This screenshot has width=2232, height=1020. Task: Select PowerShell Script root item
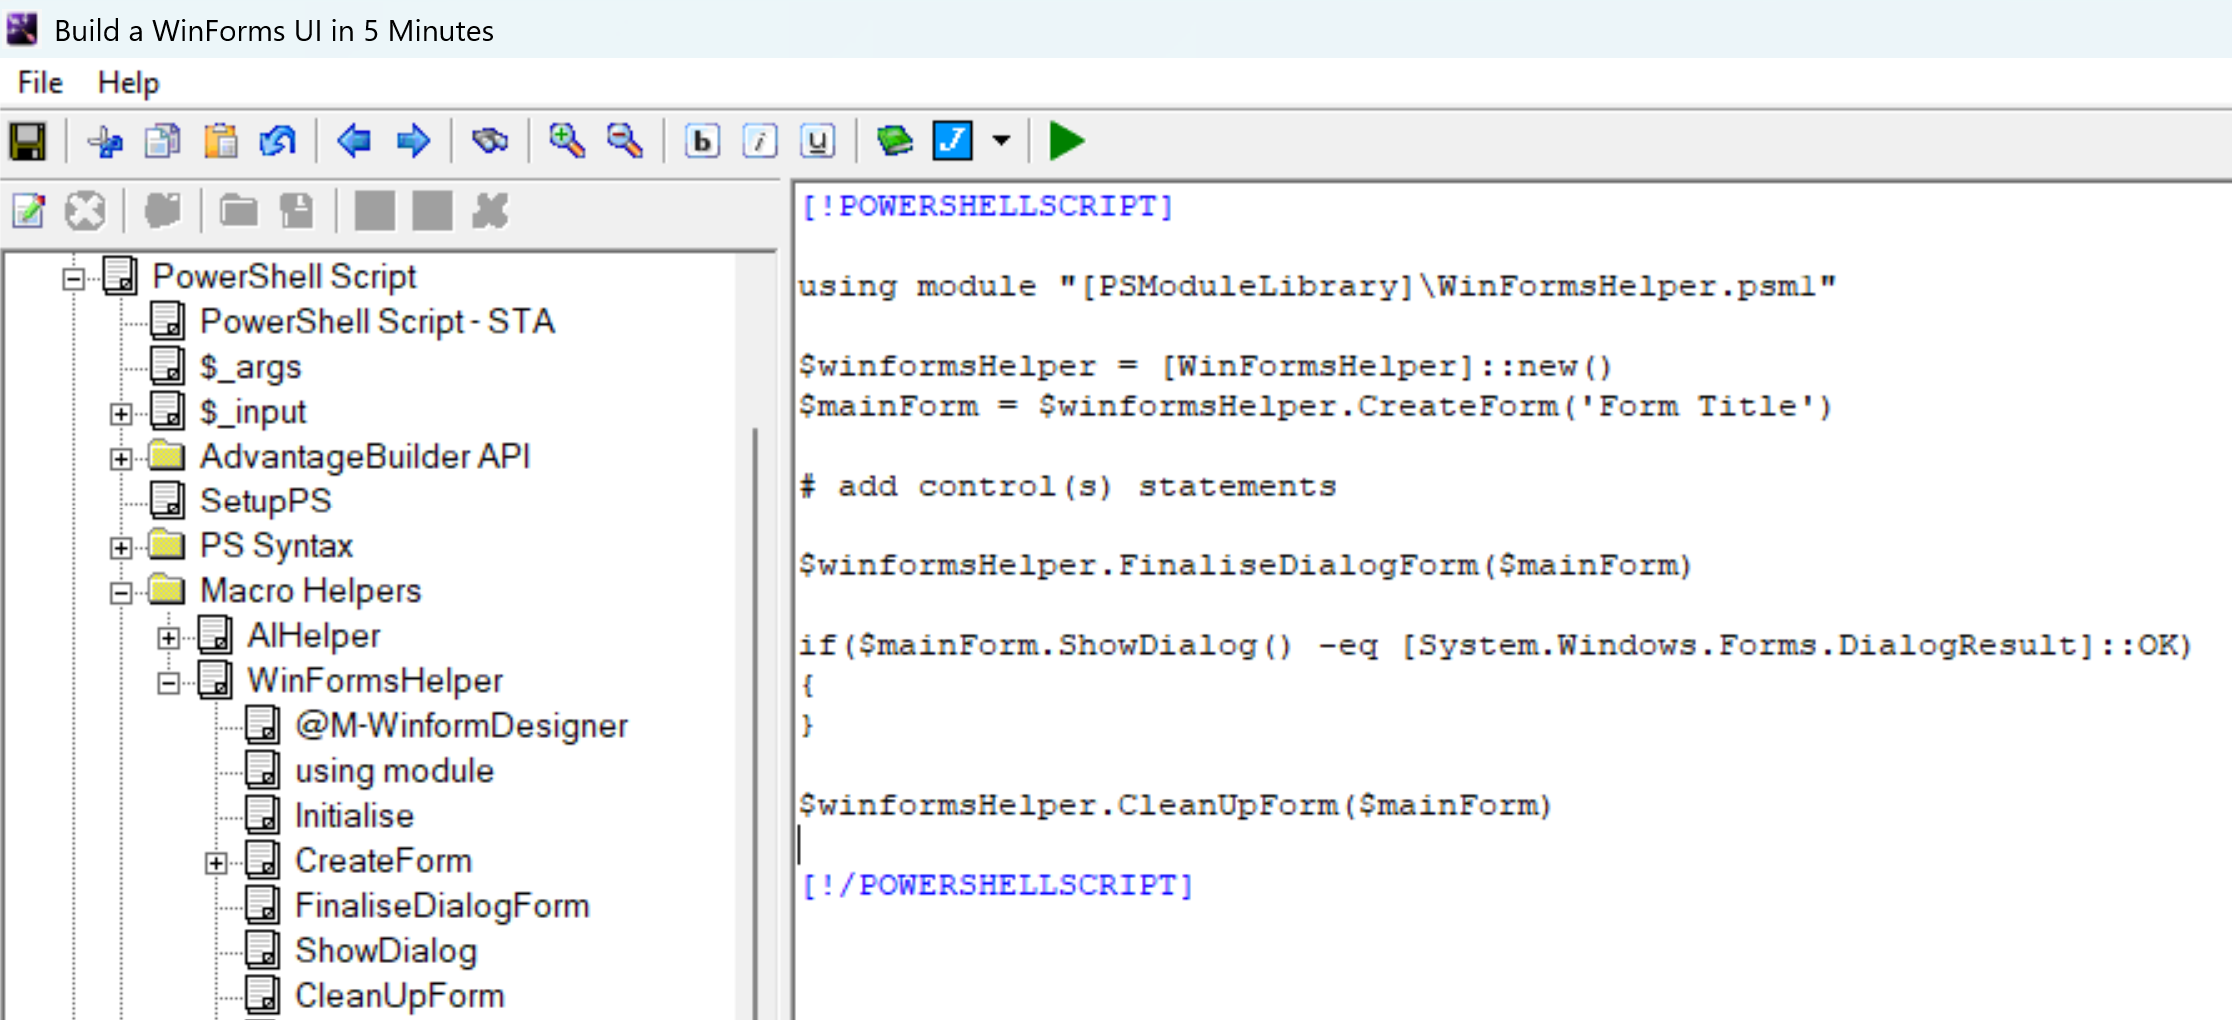(x=284, y=276)
